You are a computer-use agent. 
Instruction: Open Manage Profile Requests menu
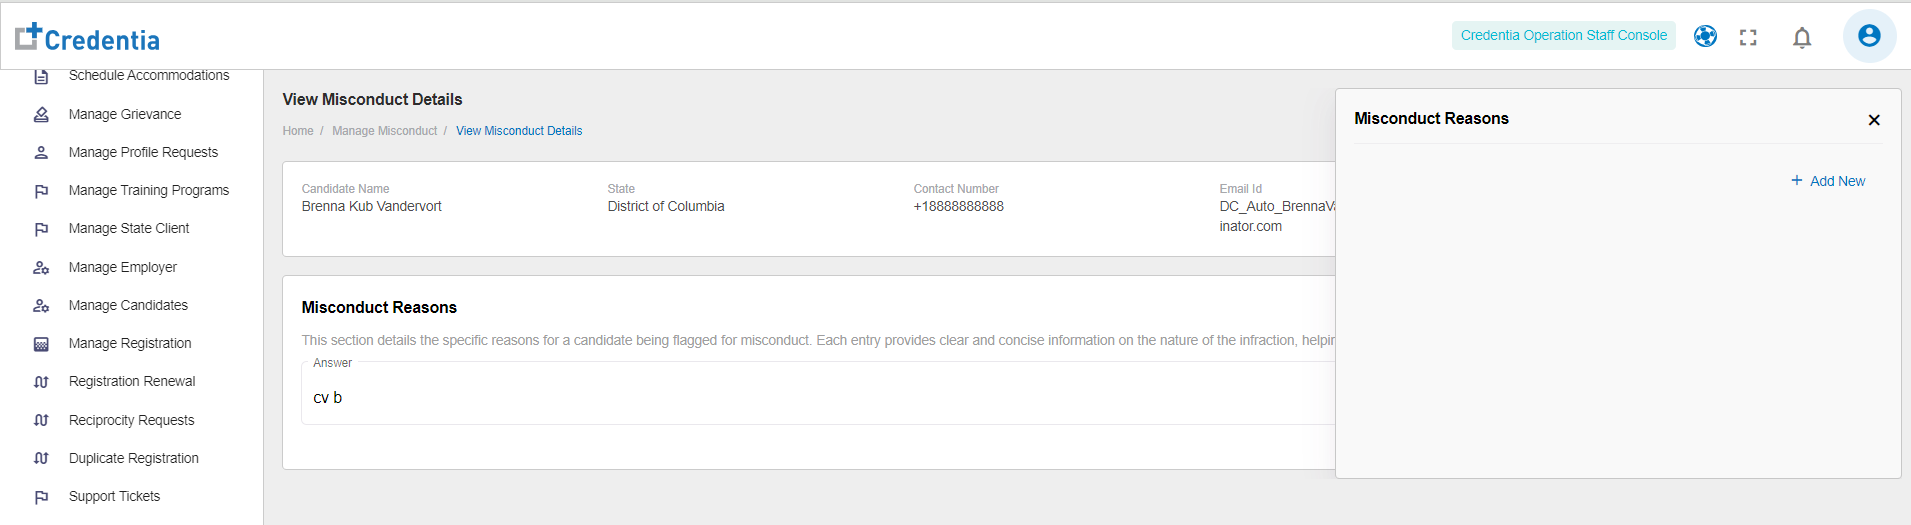click(143, 152)
